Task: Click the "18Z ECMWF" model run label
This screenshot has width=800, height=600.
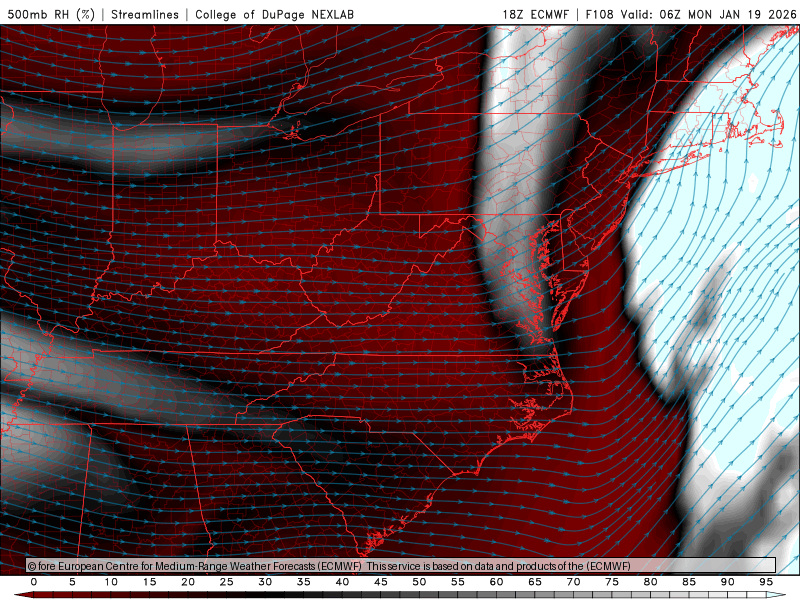Action: pyautogui.click(x=536, y=14)
